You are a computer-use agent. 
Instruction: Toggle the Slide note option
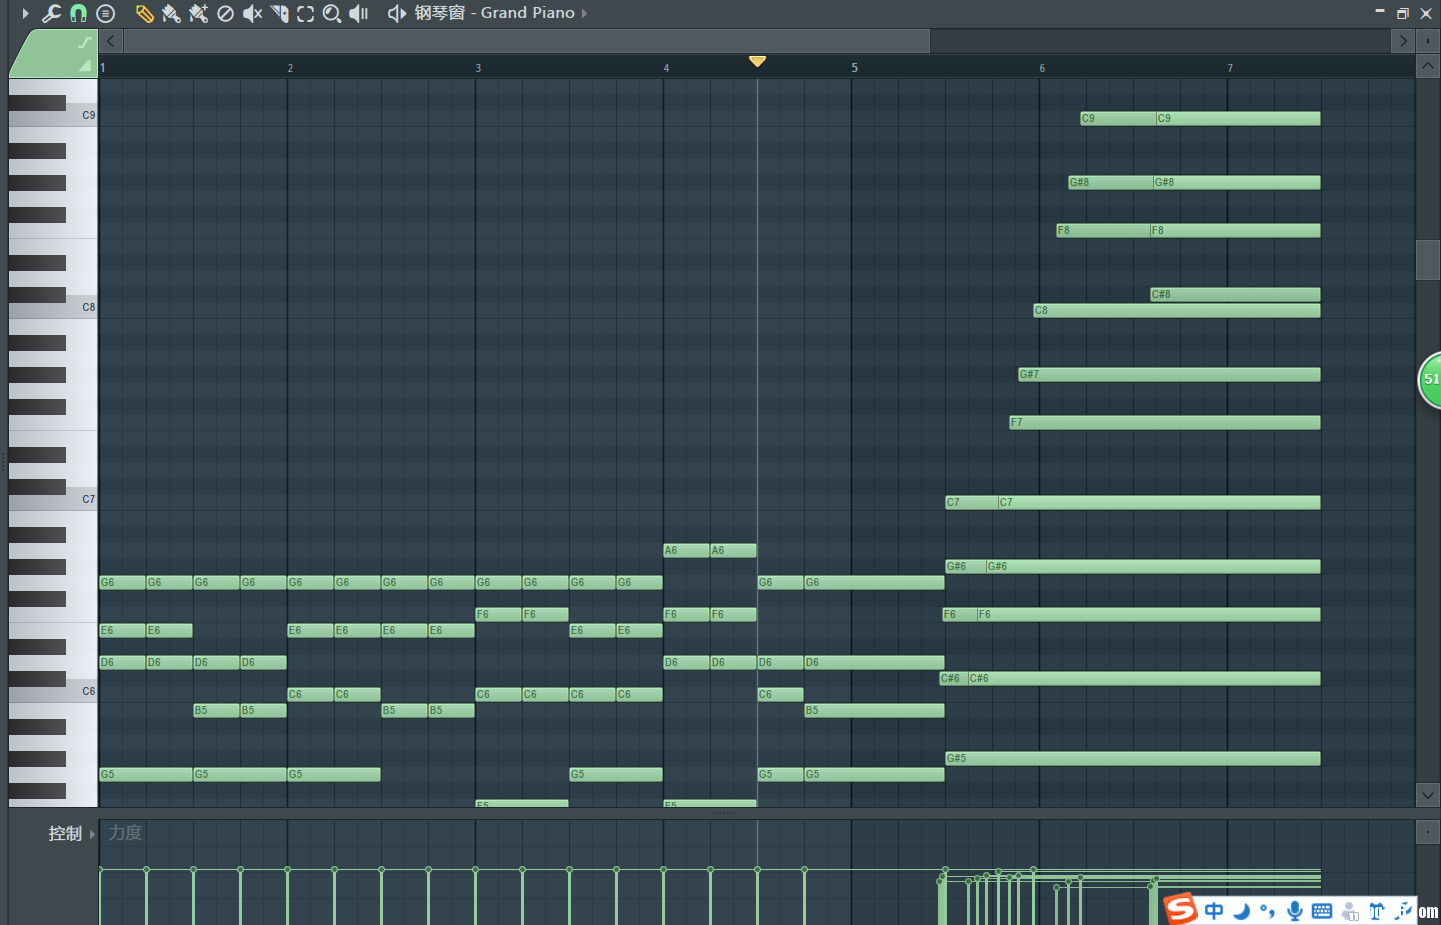point(85,43)
